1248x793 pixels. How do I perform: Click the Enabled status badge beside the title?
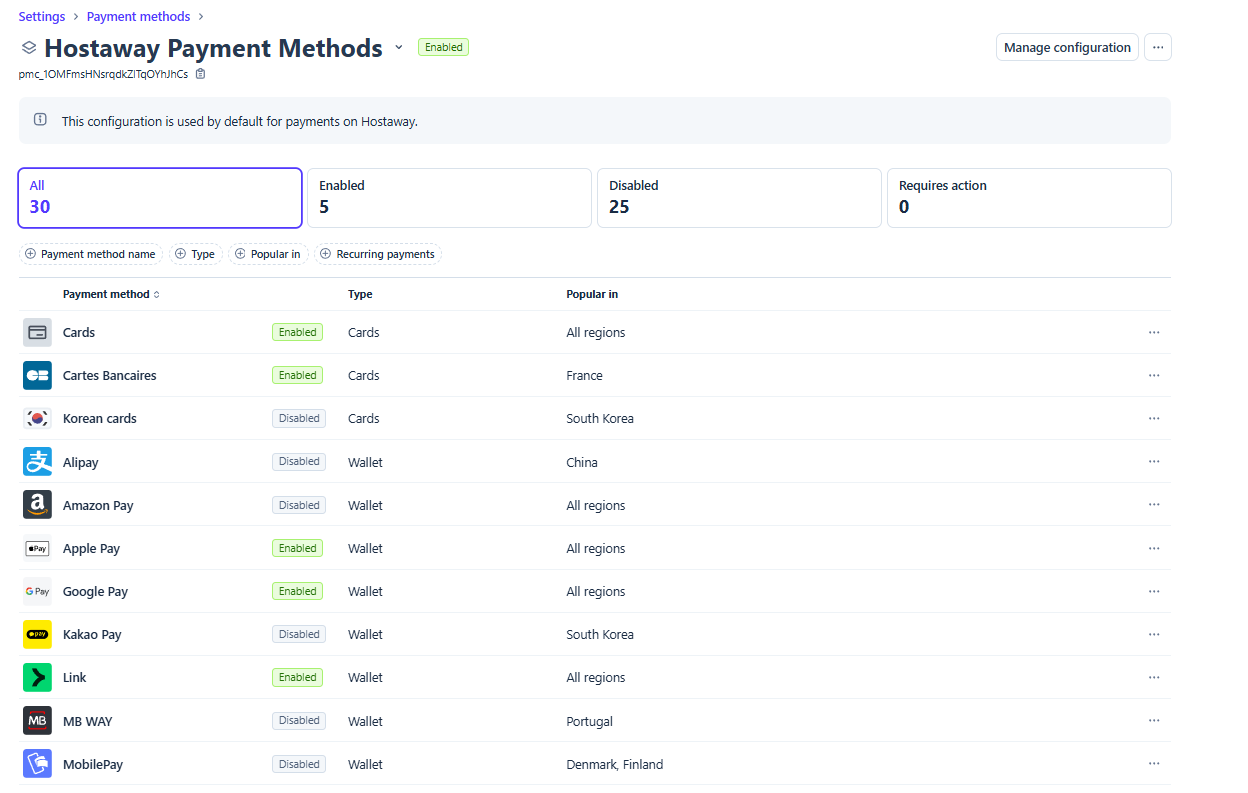[x=443, y=47]
